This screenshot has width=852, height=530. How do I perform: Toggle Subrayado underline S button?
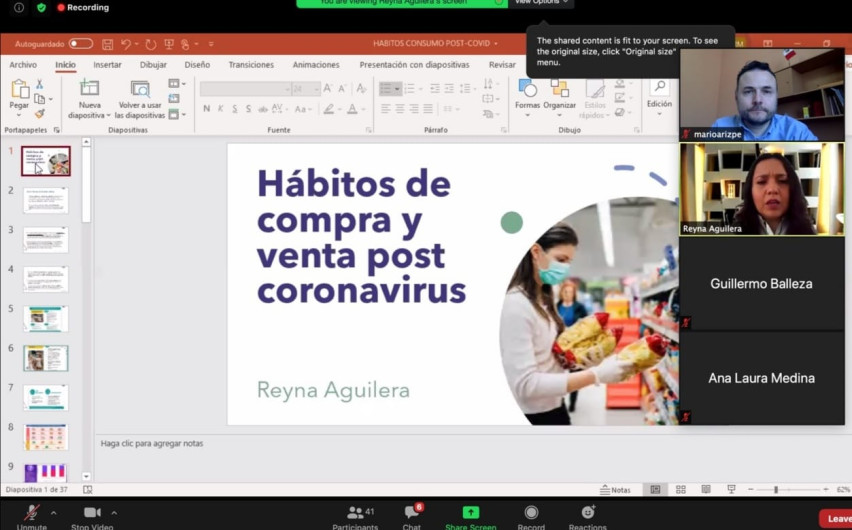pos(235,109)
